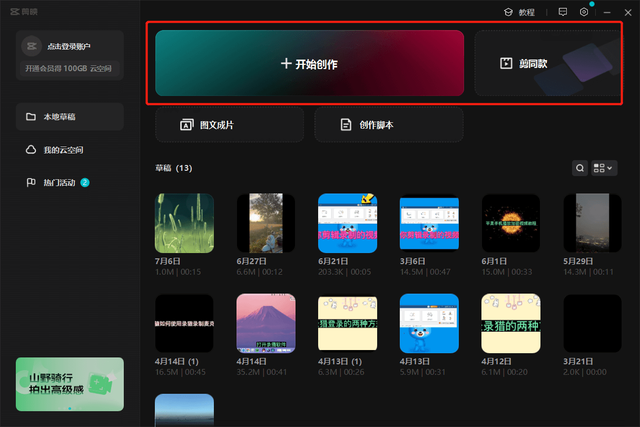Expand the grid view layout dropdown
640x427 pixels.
click(604, 168)
